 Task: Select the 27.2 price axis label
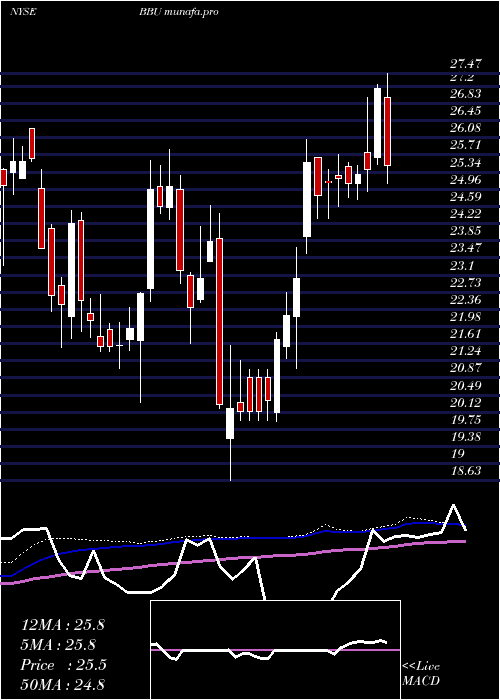[462, 77]
